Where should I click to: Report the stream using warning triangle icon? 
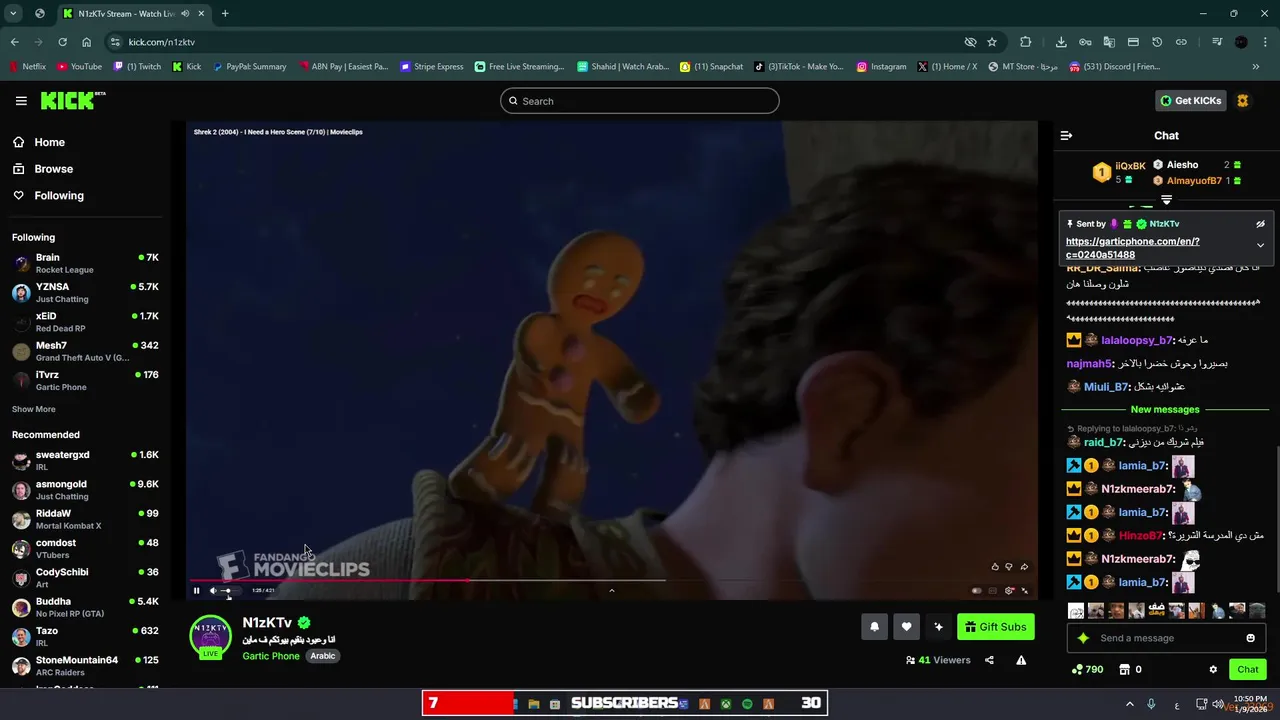point(1021,660)
